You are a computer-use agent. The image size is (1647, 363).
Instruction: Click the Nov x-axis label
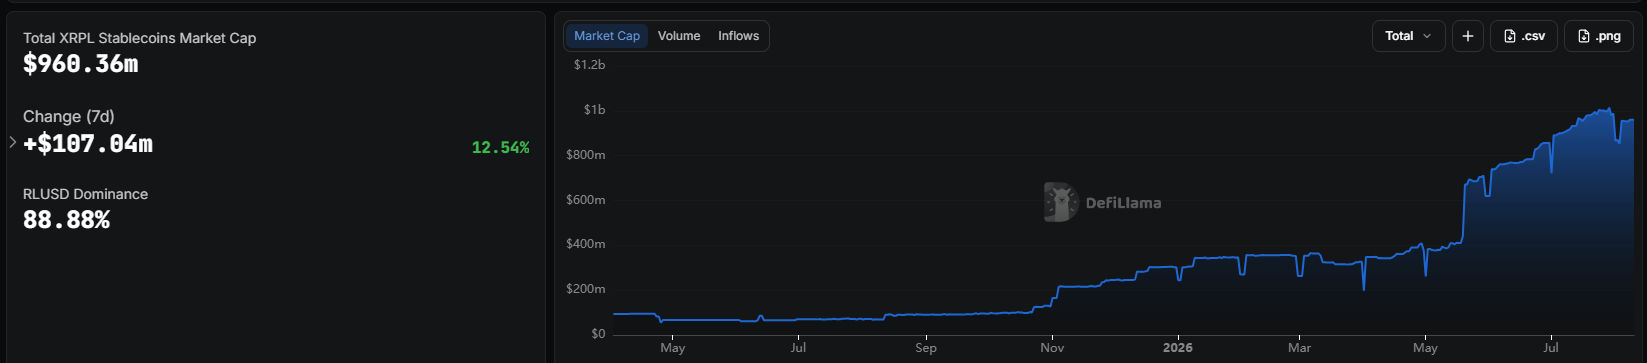tap(1053, 348)
